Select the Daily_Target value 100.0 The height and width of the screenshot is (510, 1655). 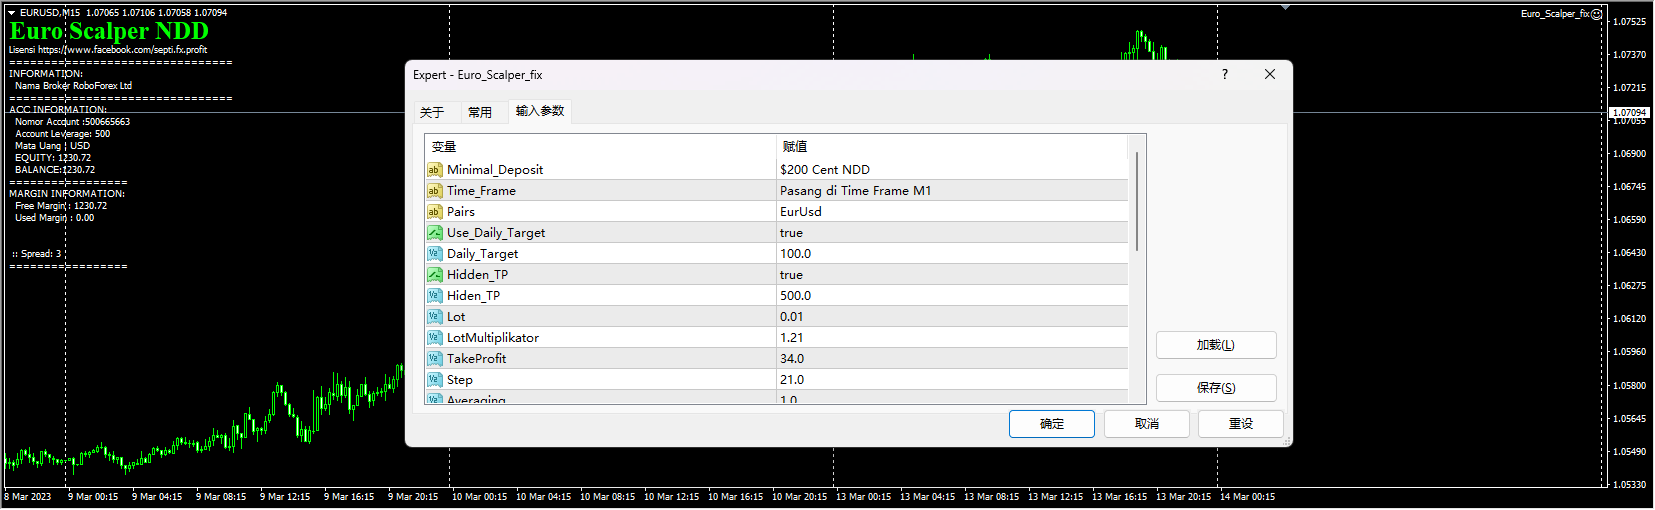(x=796, y=254)
